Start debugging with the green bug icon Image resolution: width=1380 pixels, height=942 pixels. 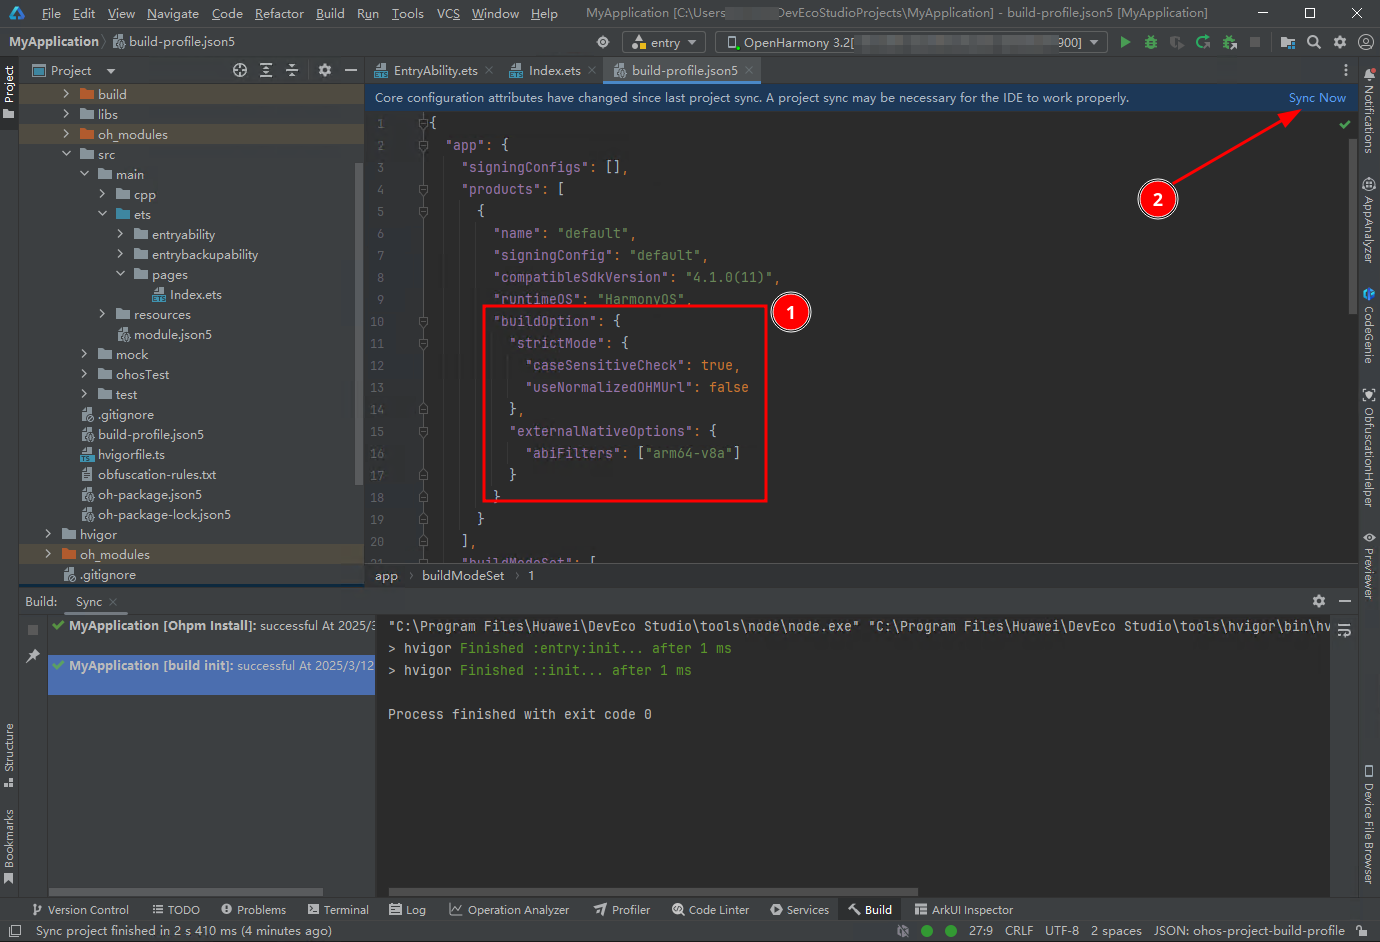(x=1151, y=42)
